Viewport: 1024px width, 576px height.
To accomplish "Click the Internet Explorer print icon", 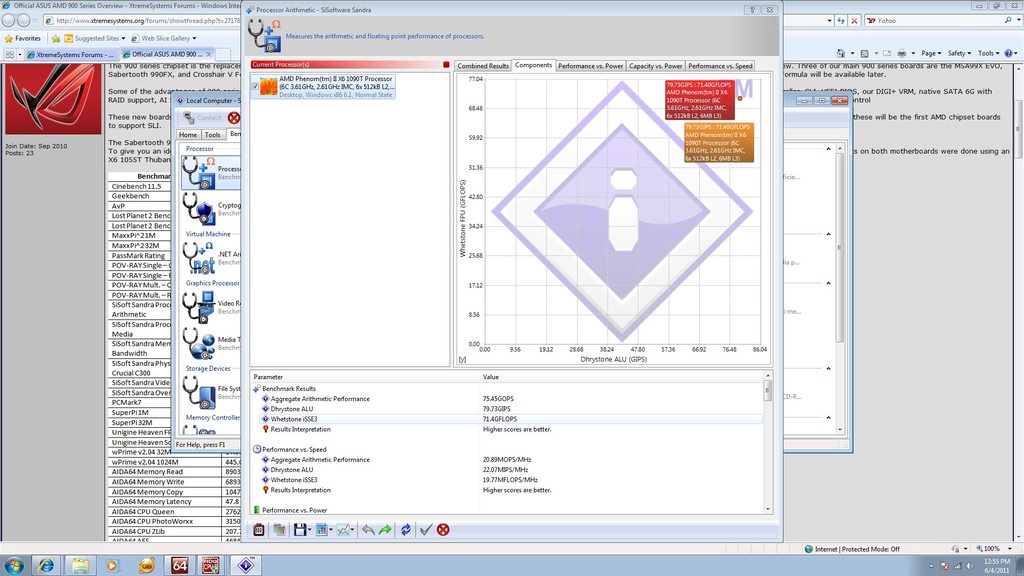I will tap(901, 53).
